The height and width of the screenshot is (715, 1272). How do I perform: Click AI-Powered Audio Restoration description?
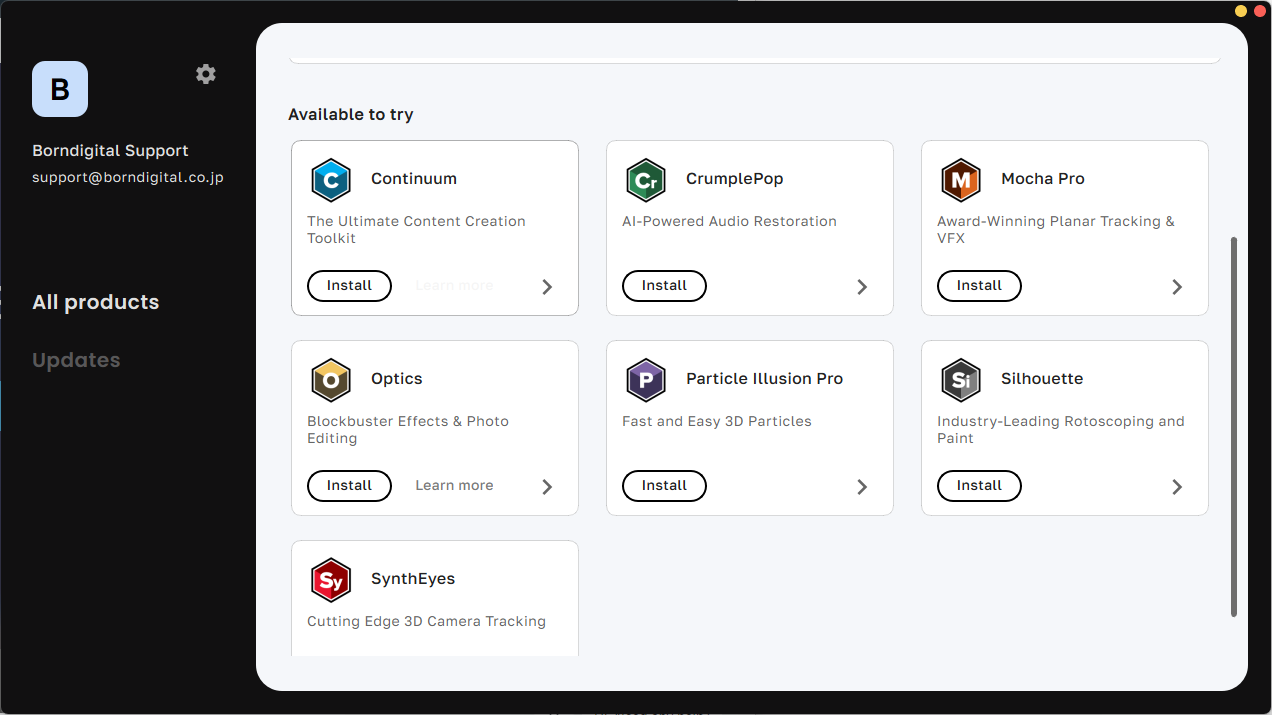(x=729, y=221)
